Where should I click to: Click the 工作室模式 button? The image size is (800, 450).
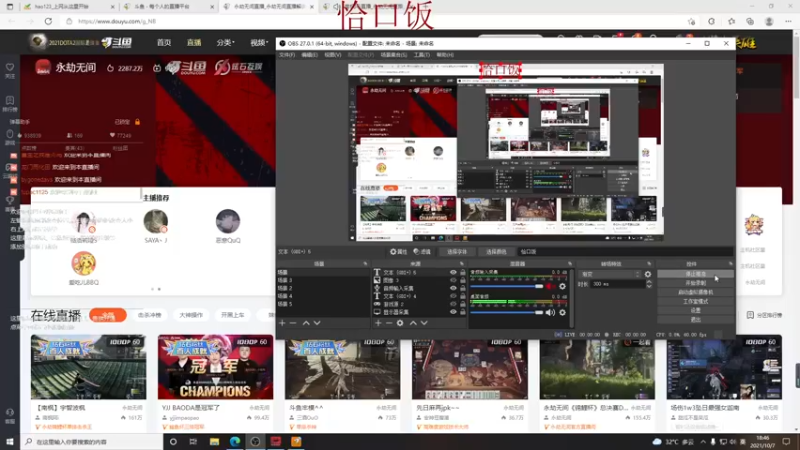point(695,302)
